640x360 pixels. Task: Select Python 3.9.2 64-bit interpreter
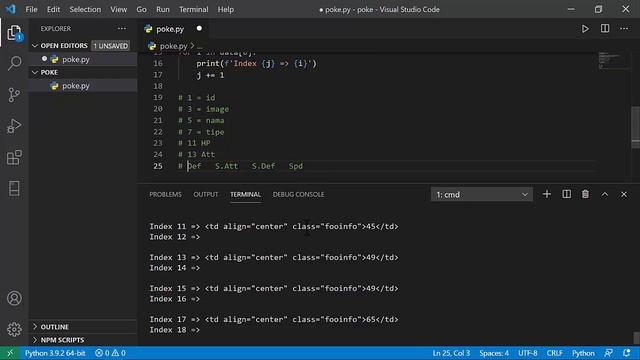(55, 353)
